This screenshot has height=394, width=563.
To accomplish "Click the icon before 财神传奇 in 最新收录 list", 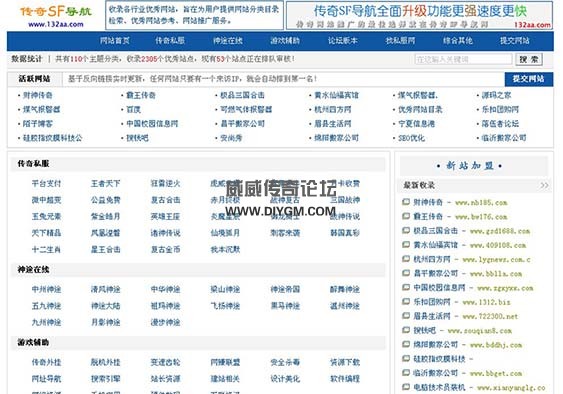I will coord(406,202).
